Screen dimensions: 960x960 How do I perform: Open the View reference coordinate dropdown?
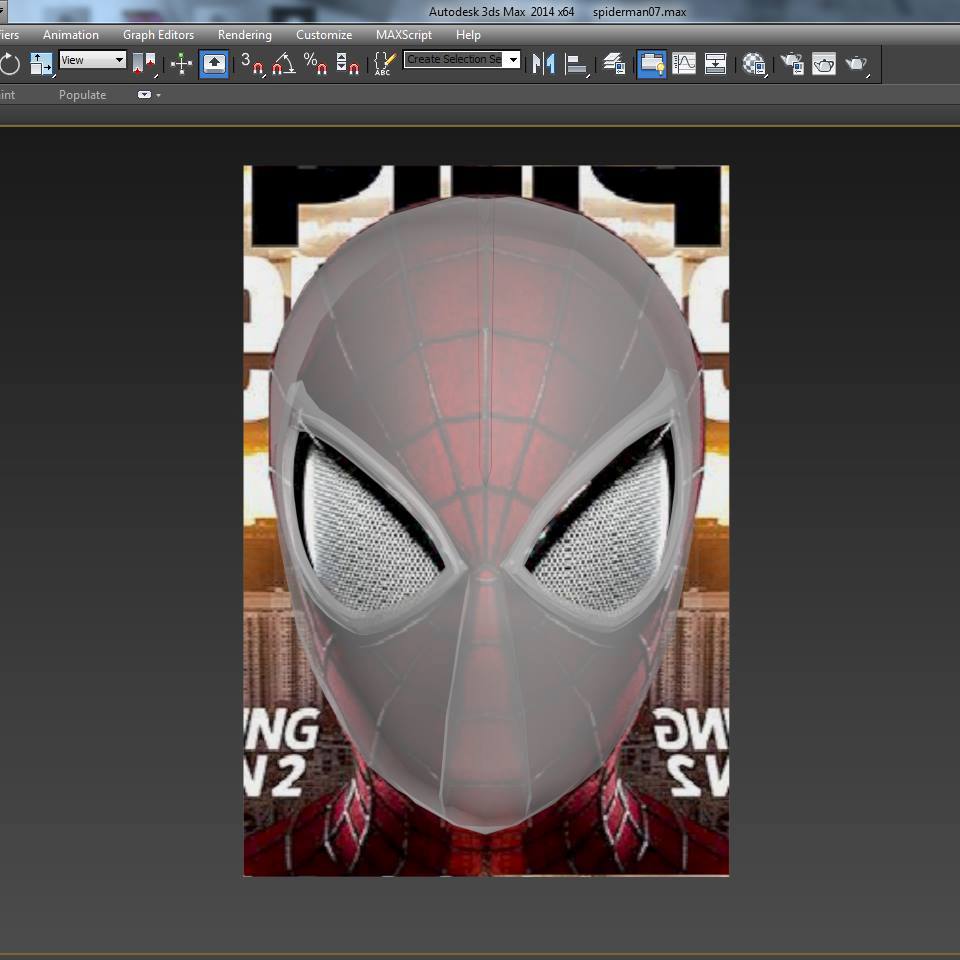point(92,60)
